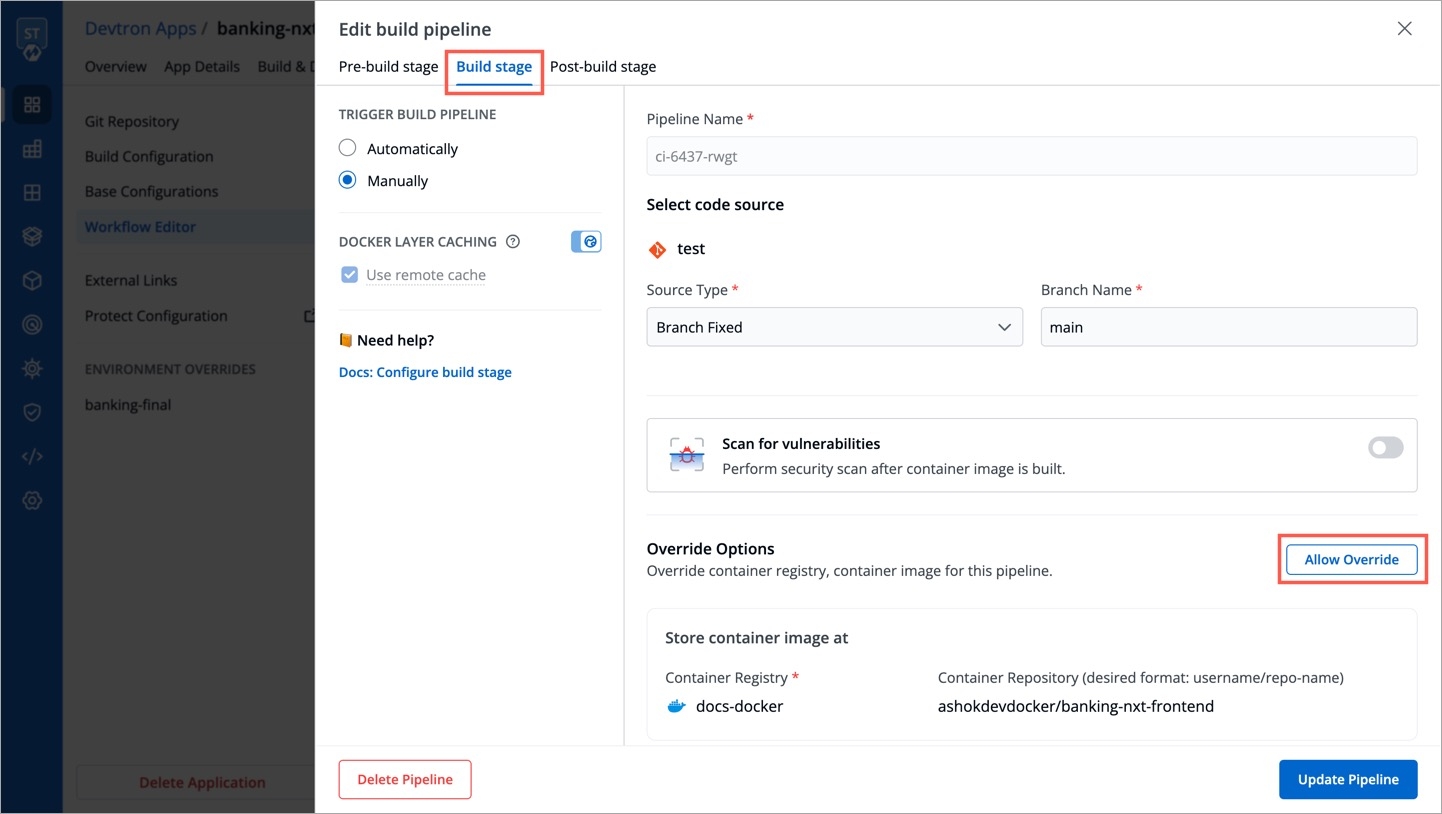Toggle the Use remote cache checkbox
This screenshot has width=1442, height=814.
click(349, 275)
